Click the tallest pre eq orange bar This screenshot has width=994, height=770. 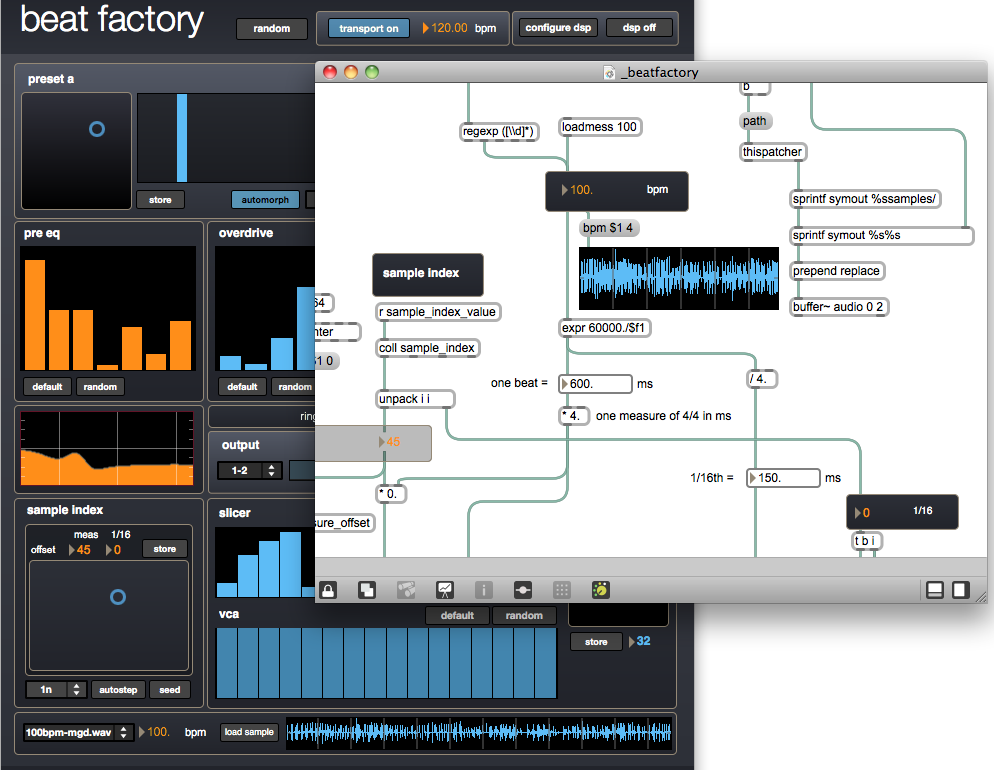click(35, 314)
